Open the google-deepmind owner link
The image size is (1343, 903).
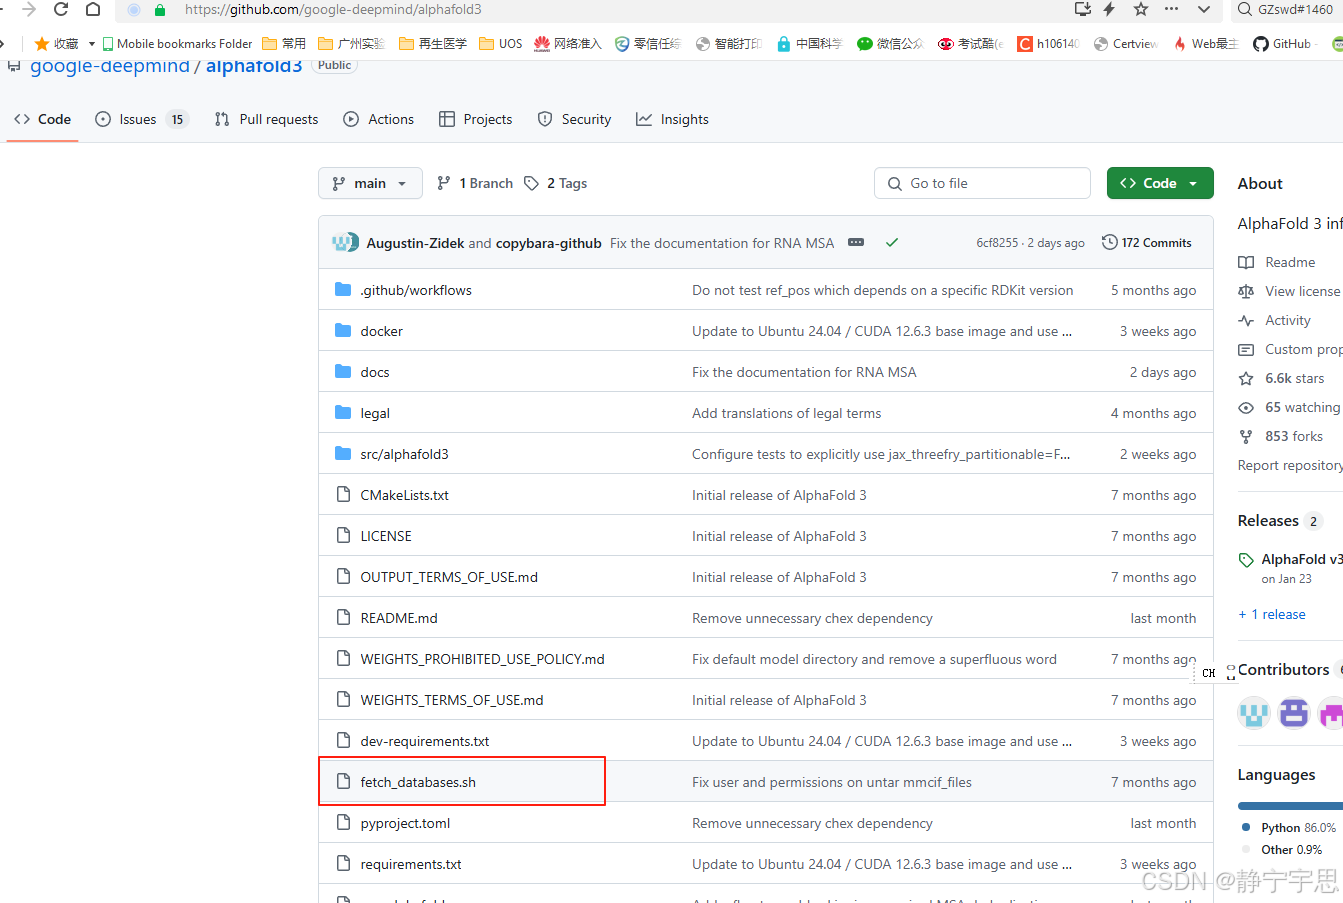pos(110,66)
